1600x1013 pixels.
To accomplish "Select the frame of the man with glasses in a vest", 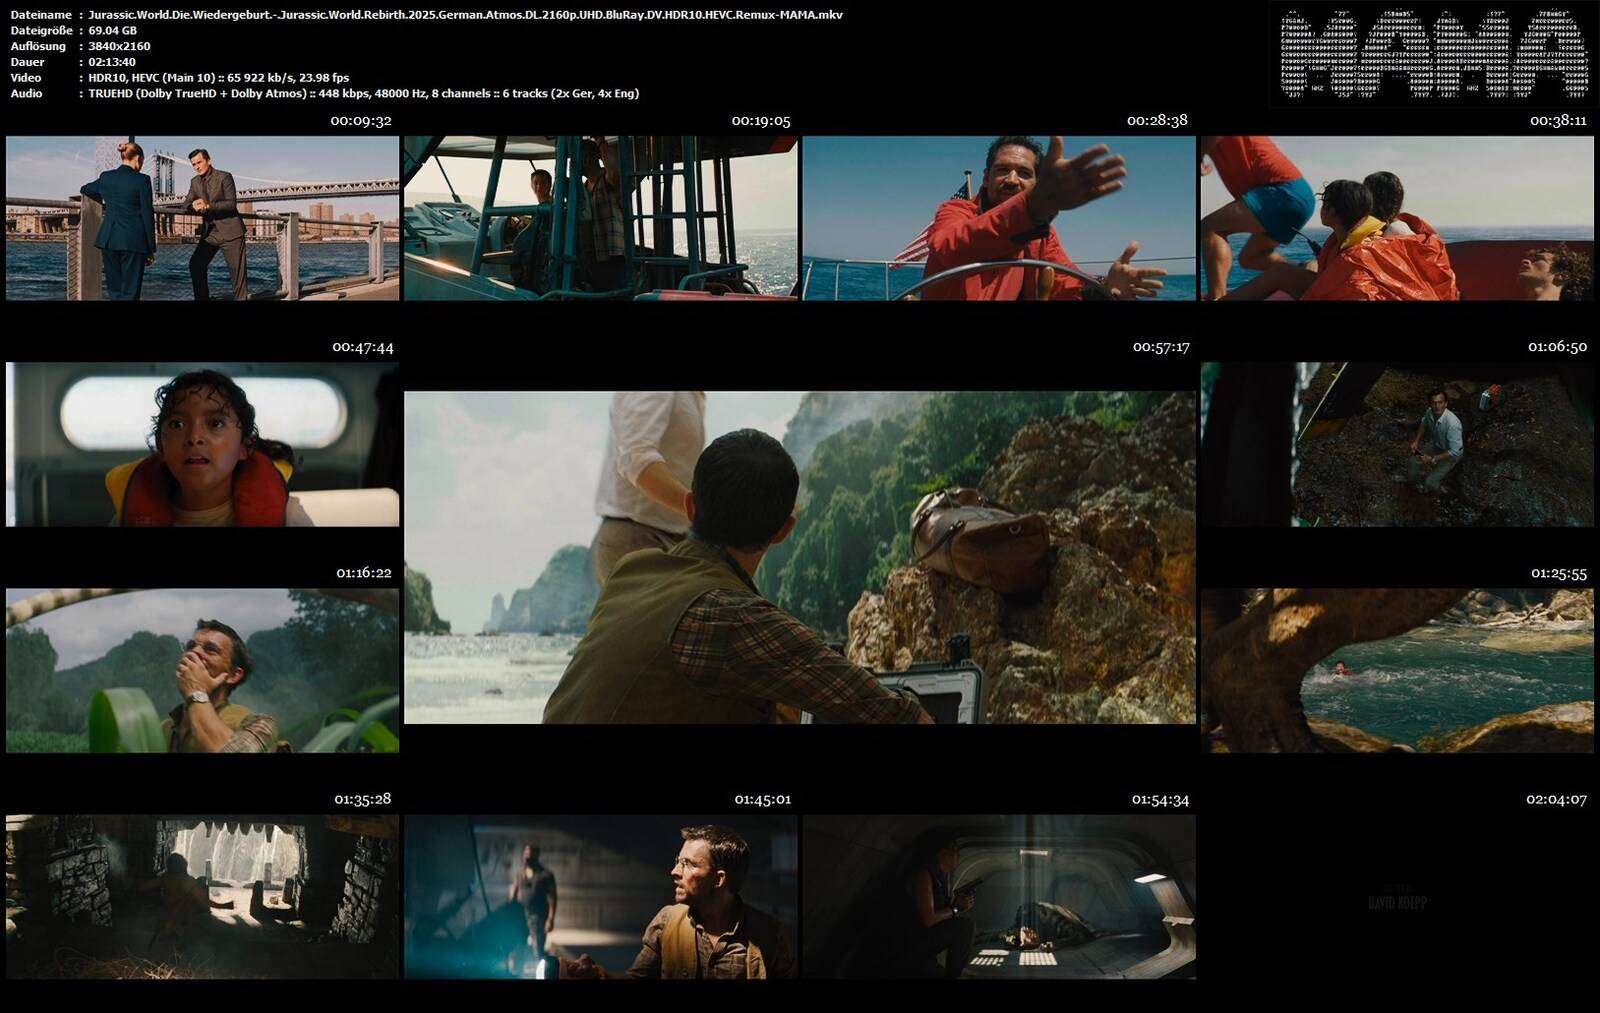I will 601,896.
